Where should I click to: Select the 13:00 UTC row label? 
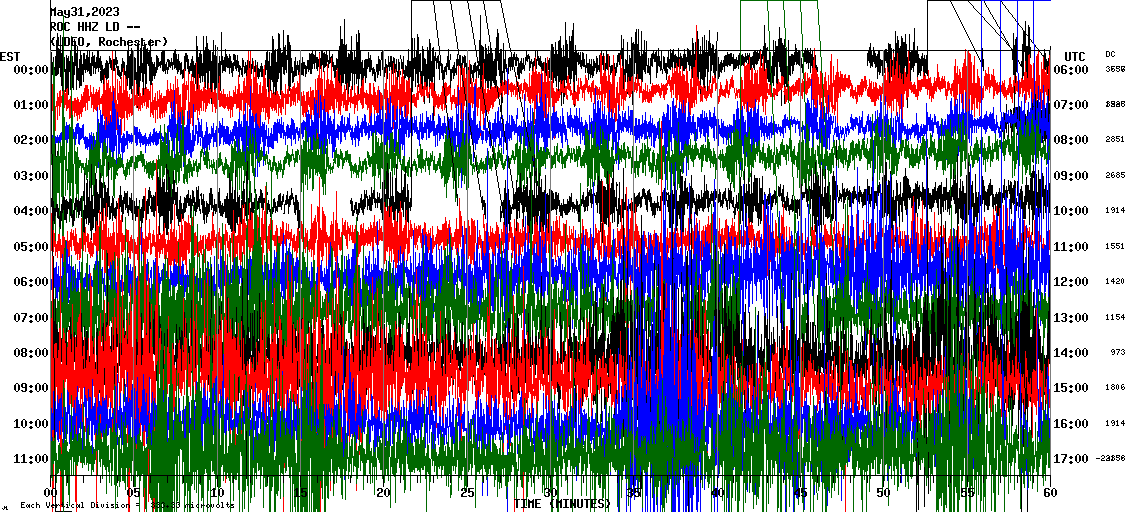[x=1070, y=318]
